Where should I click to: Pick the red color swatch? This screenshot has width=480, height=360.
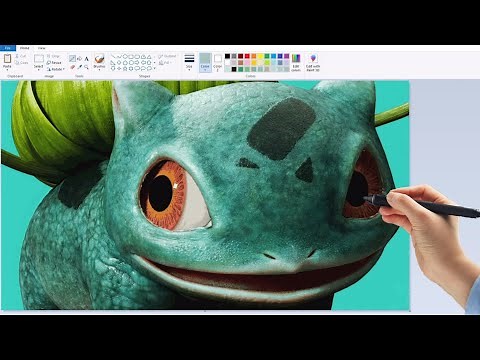pos(247,56)
